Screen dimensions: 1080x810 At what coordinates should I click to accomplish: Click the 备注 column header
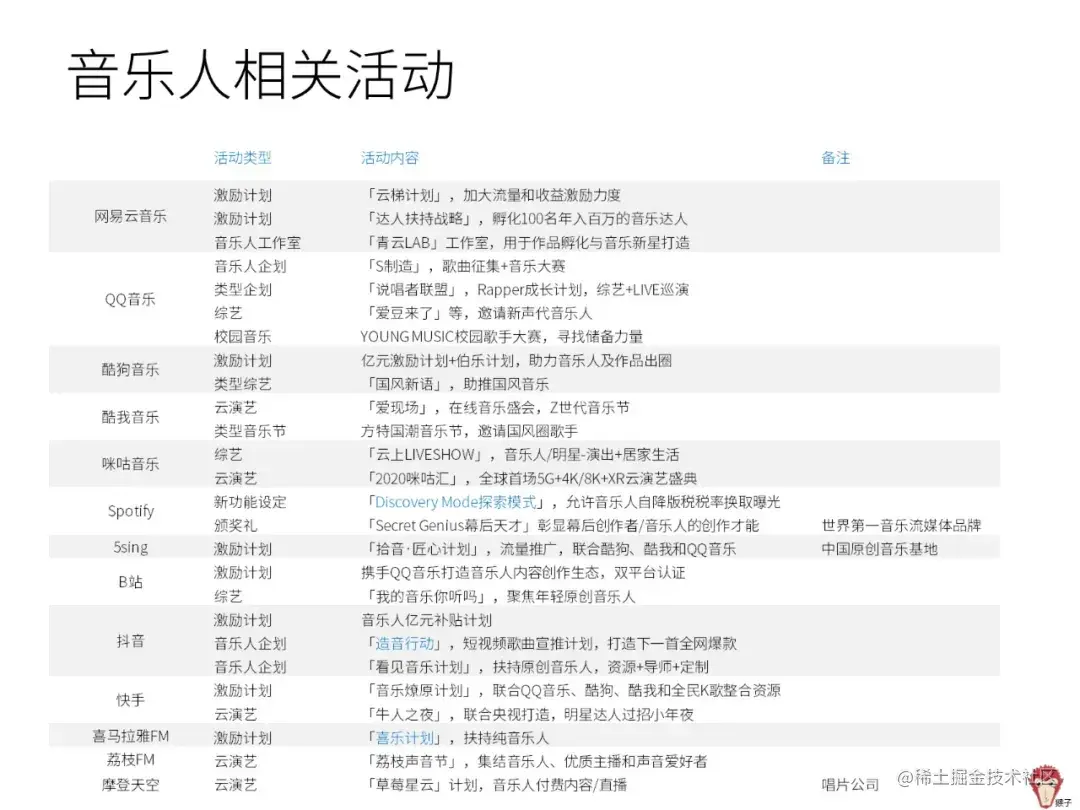coord(835,157)
